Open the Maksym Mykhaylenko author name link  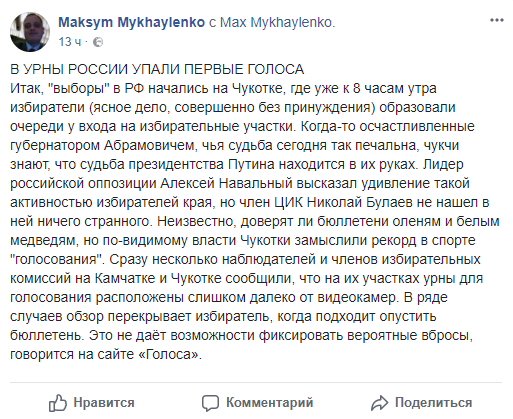click(x=131, y=22)
